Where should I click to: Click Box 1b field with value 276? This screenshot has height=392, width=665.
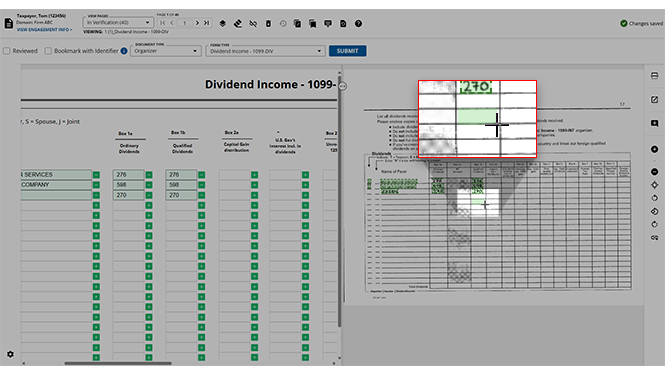[x=181, y=174]
